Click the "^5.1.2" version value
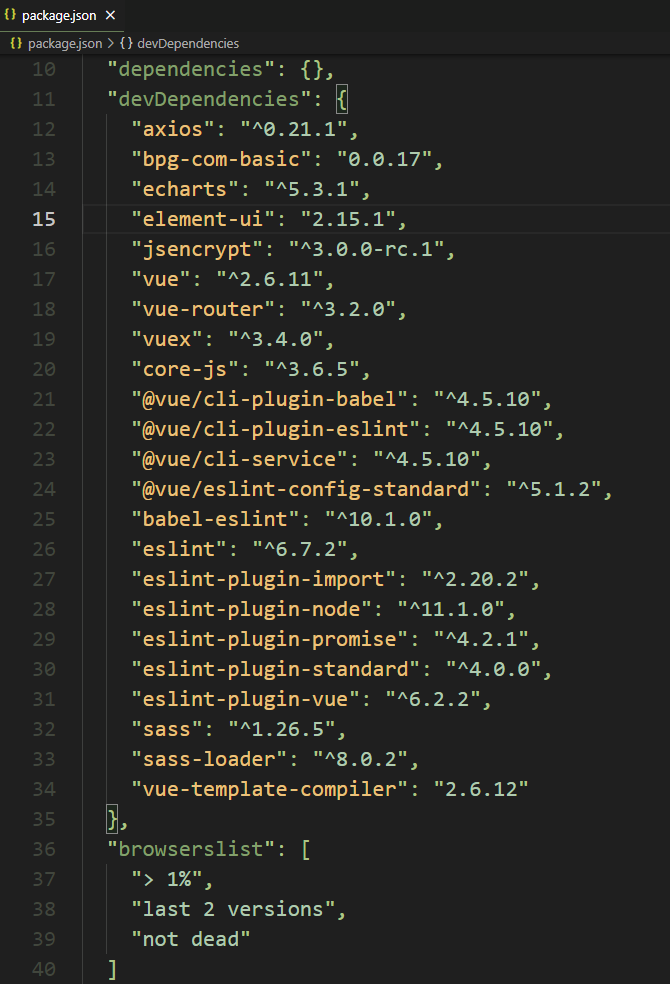This screenshot has height=984, width=670. click(x=553, y=489)
